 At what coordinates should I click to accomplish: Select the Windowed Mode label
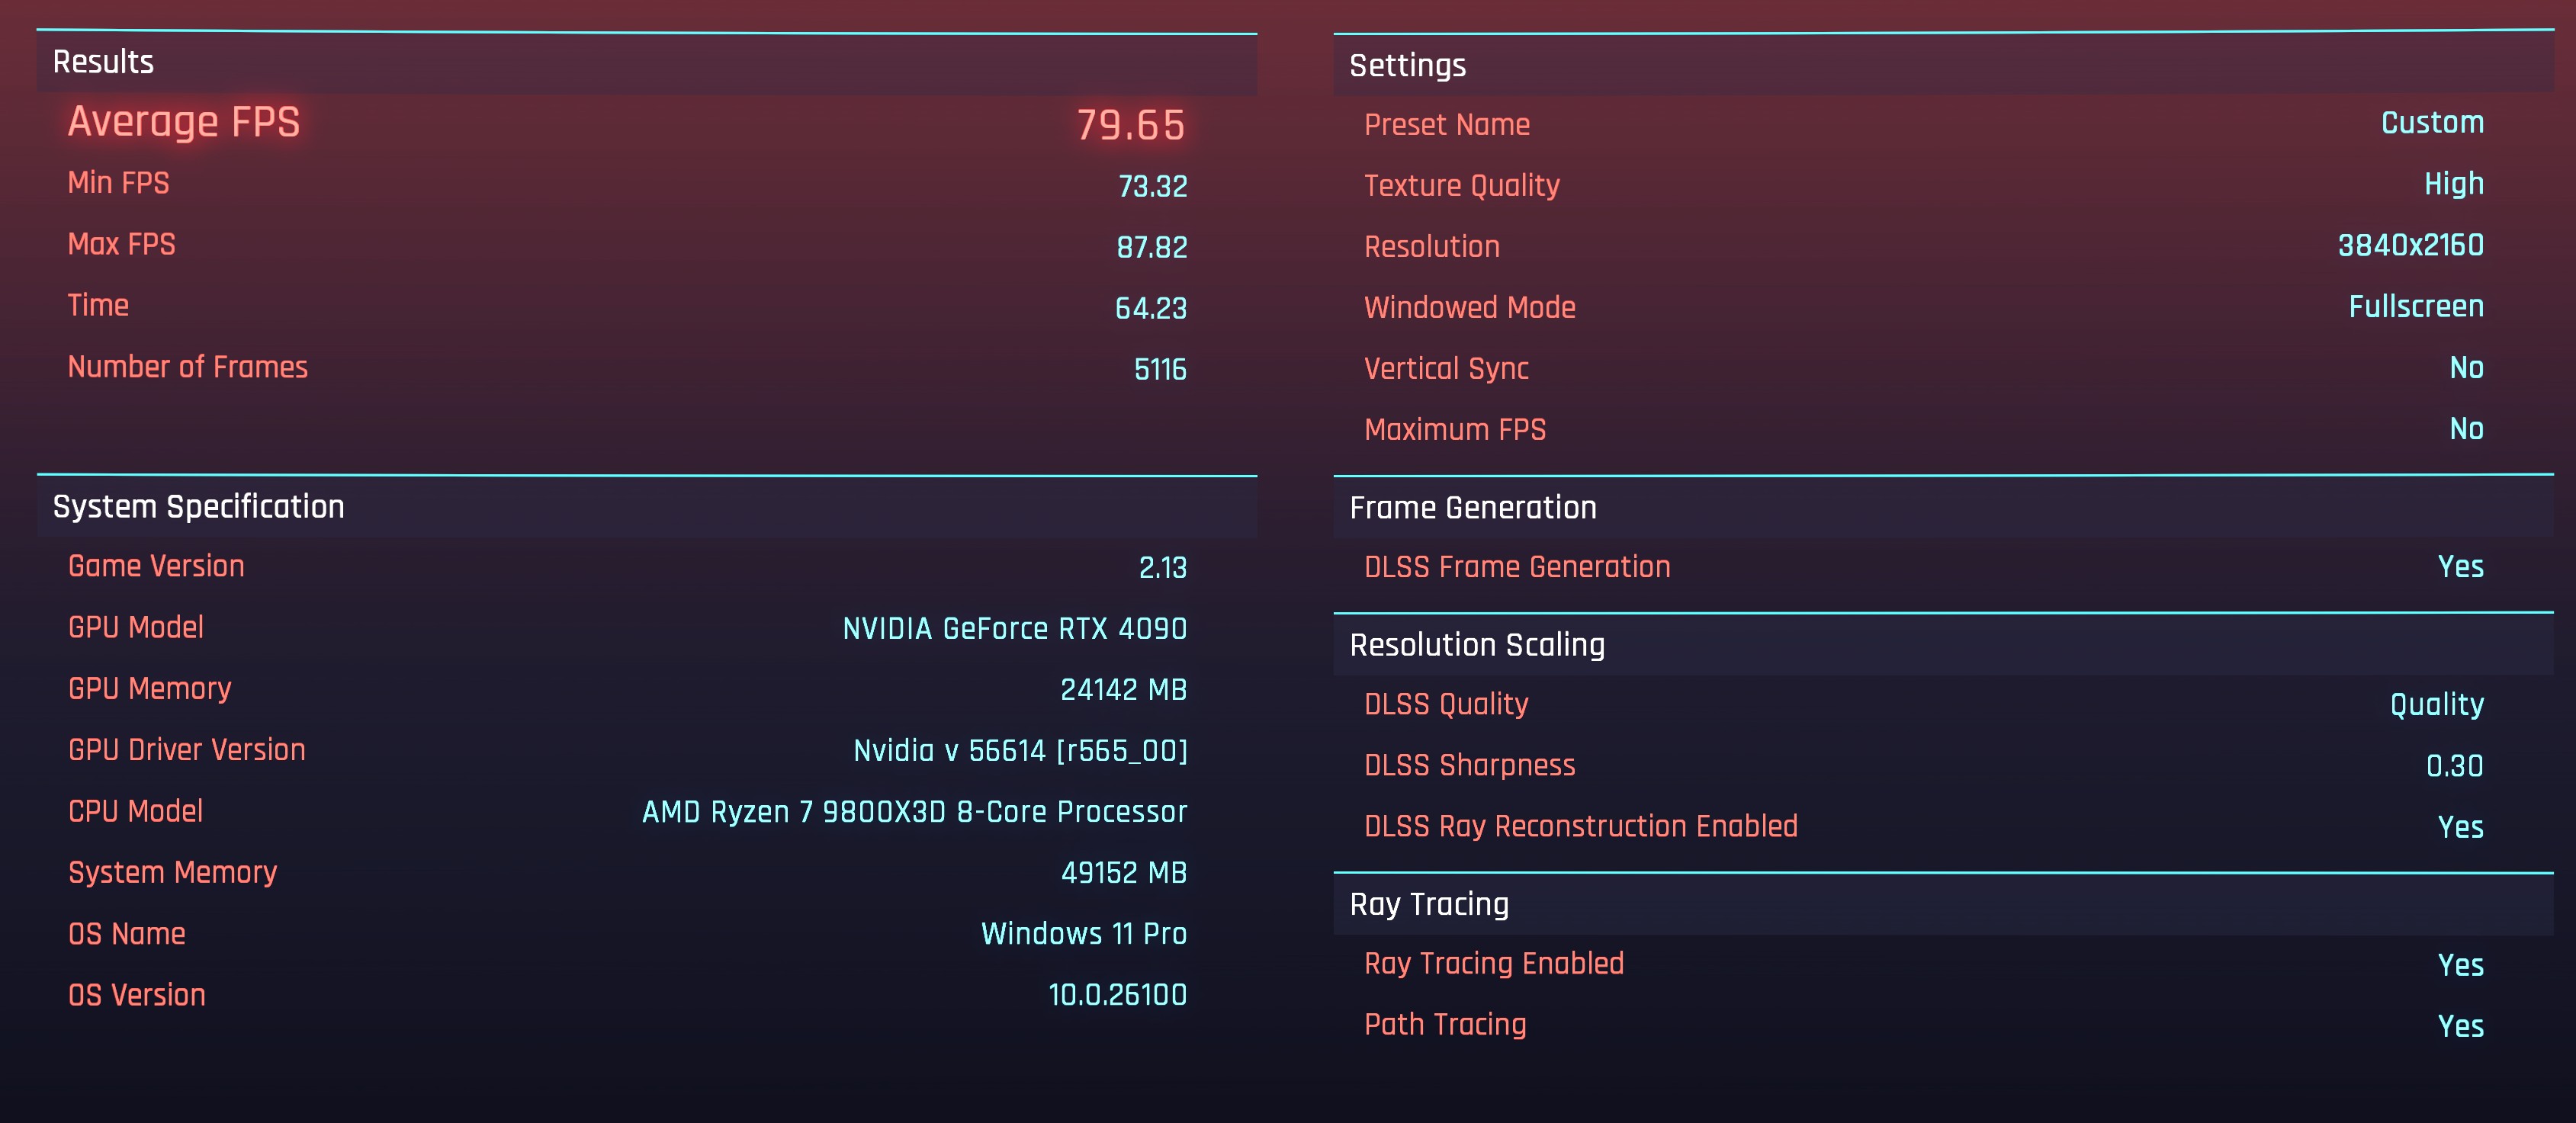point(1470,308)
